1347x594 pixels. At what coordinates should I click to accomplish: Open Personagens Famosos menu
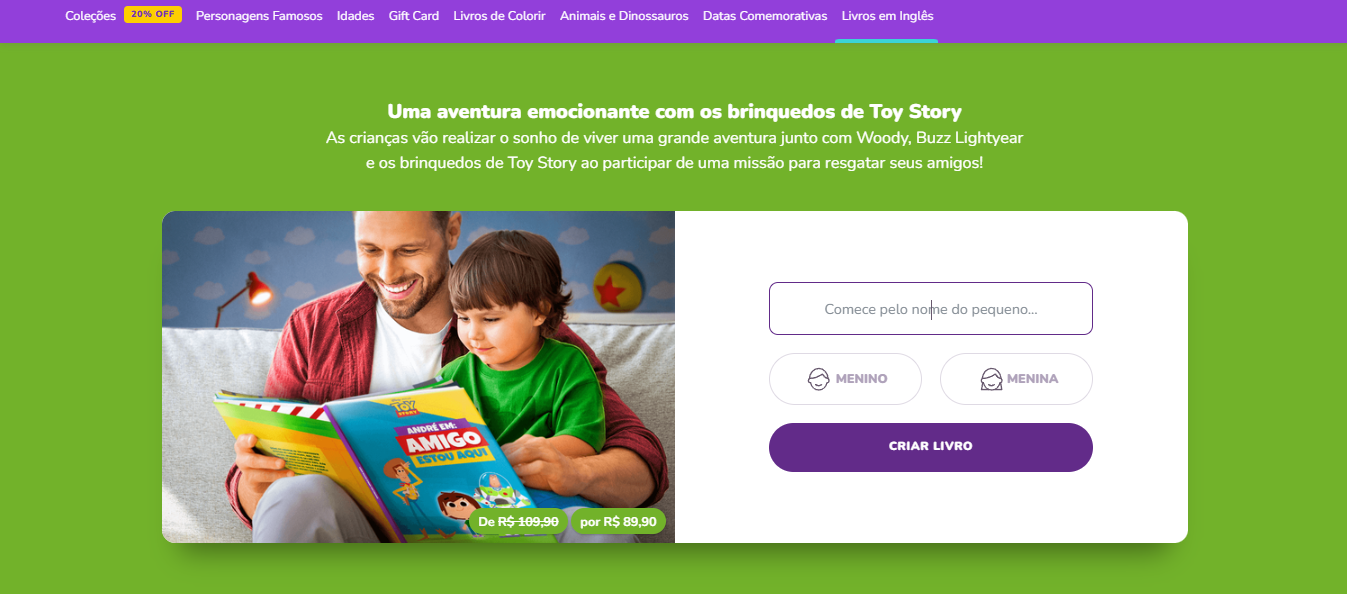coord(259,16)
